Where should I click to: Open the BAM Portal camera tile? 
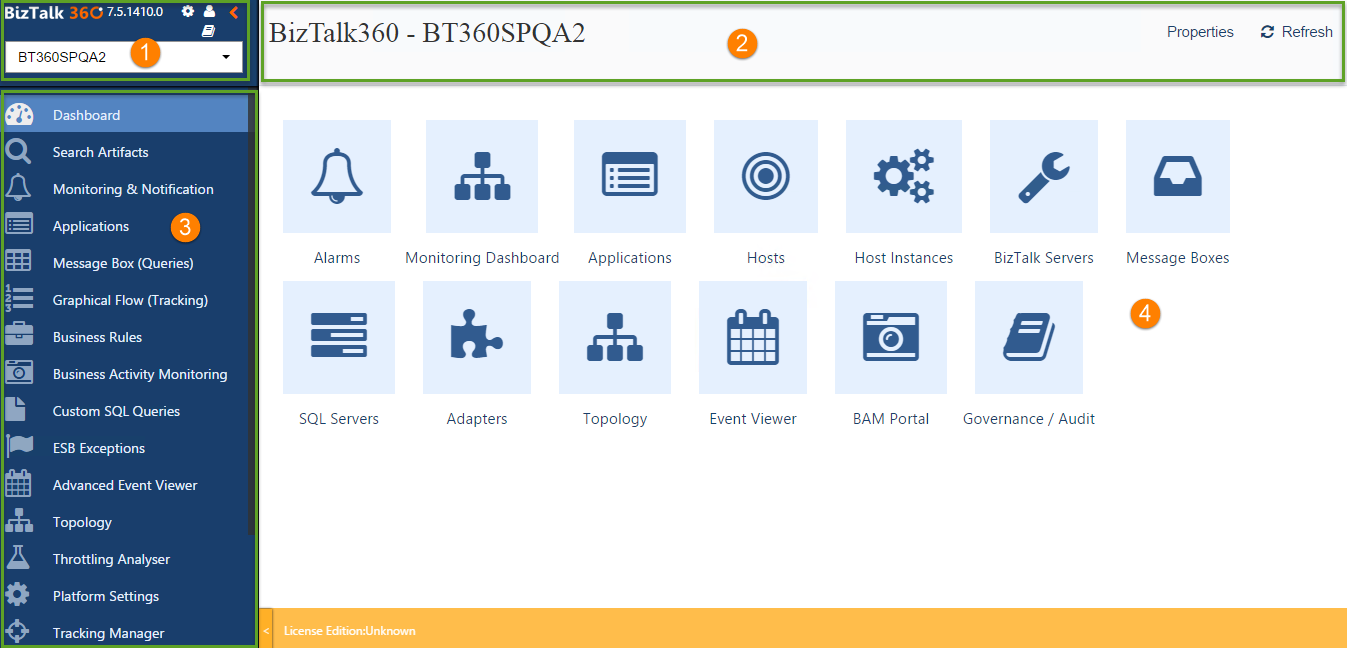click(890, 337)
